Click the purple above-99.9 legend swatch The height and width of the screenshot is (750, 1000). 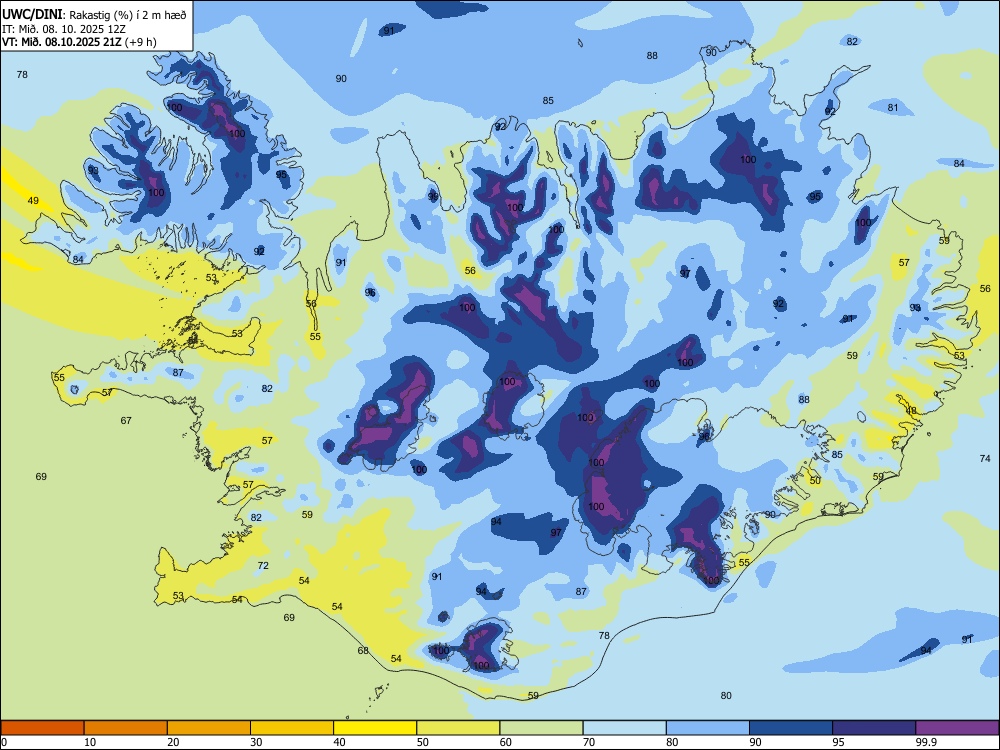coord(957,728)
